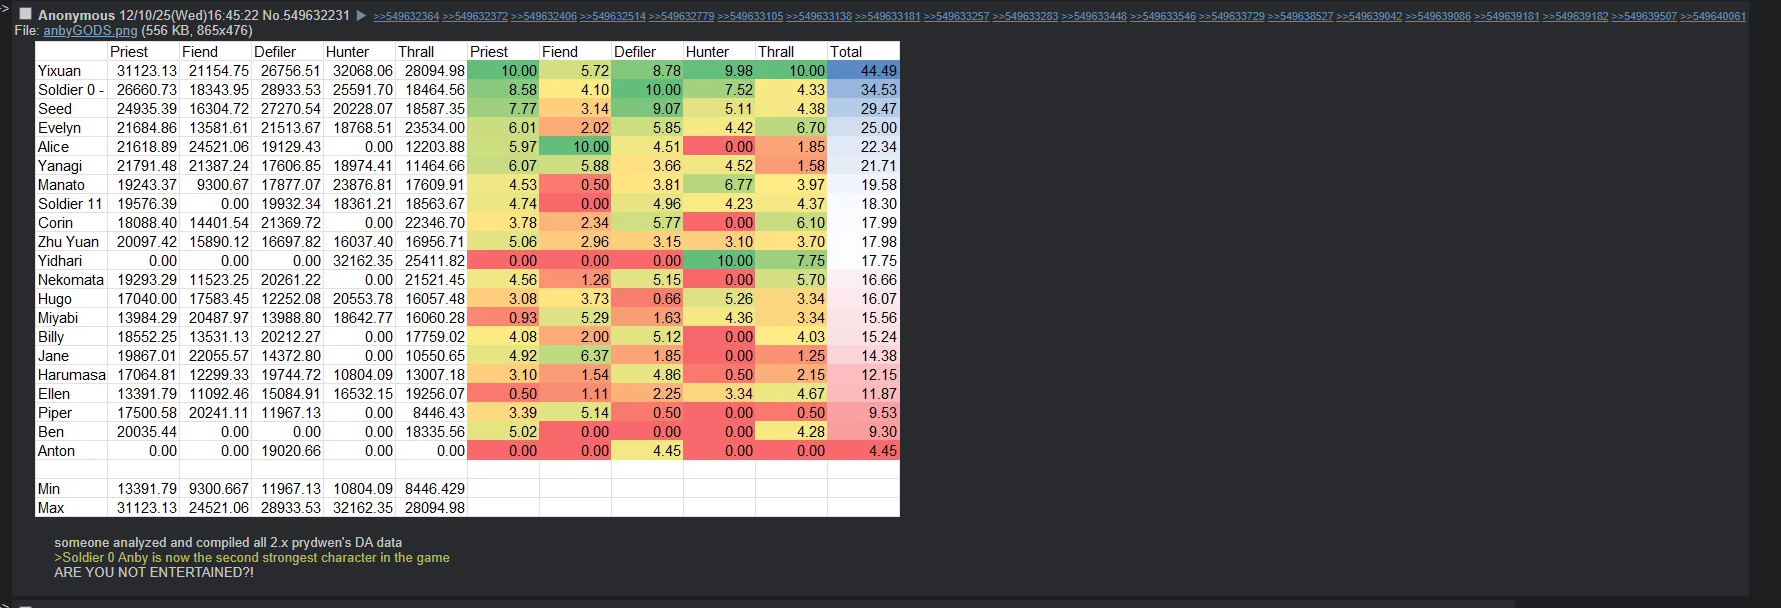Follow backlink >>549633138

(819, 16)
